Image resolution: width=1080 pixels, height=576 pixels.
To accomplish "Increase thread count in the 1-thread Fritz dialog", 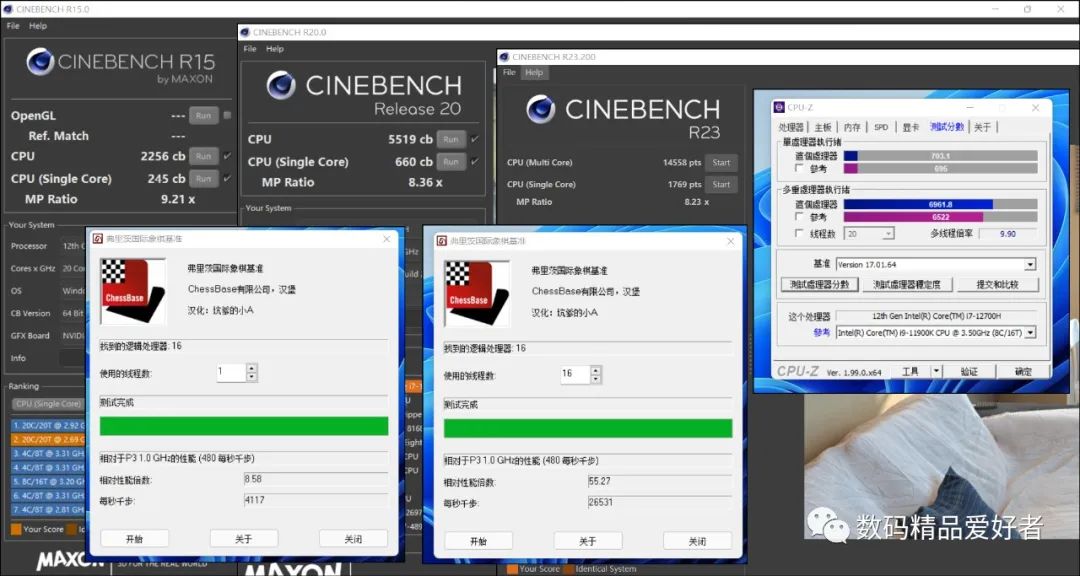I will tap(251, 369).
